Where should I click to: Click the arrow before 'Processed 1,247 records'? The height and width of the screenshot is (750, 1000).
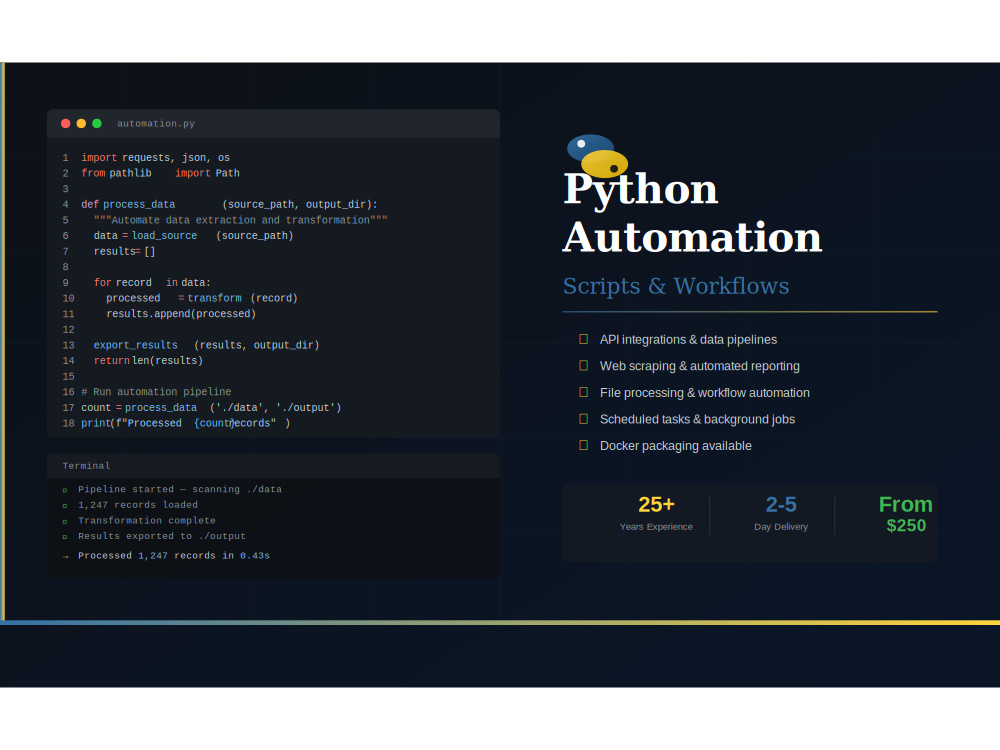pyautogui.click(x=65, y=557)
